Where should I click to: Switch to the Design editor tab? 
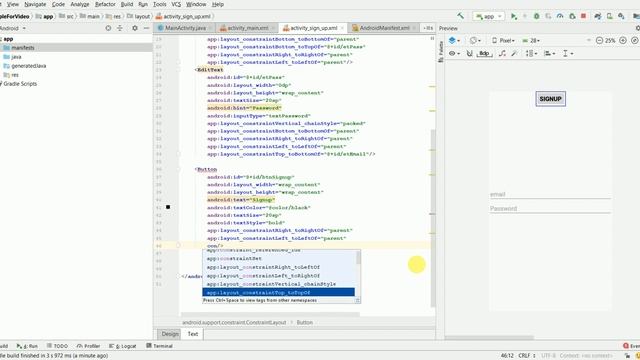[170, 334]
